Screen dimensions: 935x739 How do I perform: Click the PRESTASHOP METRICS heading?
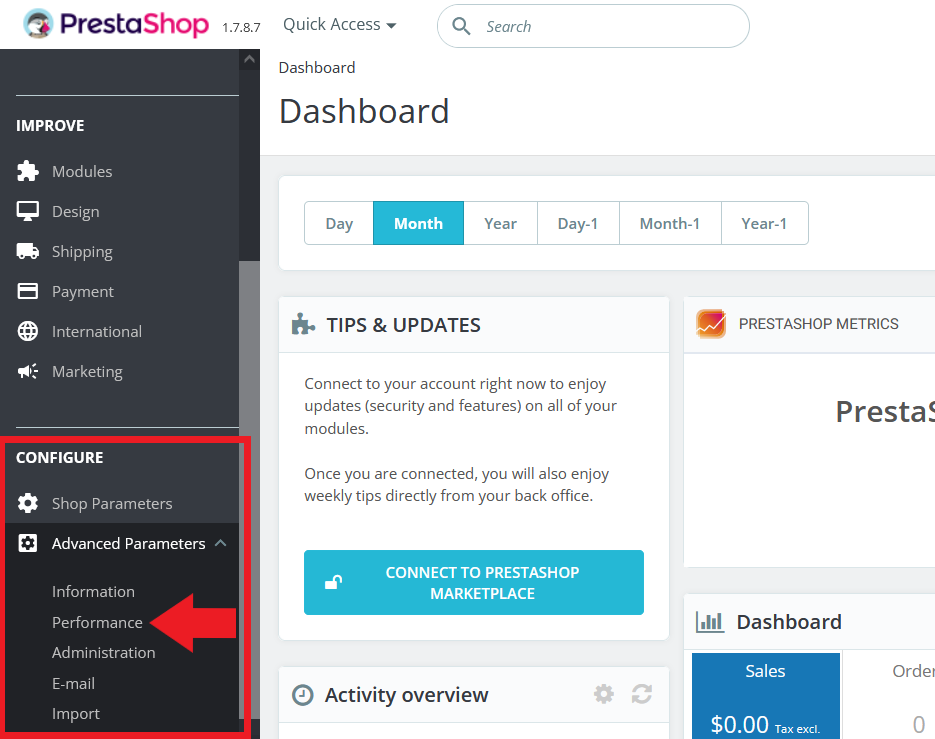(x=818, y=324)
